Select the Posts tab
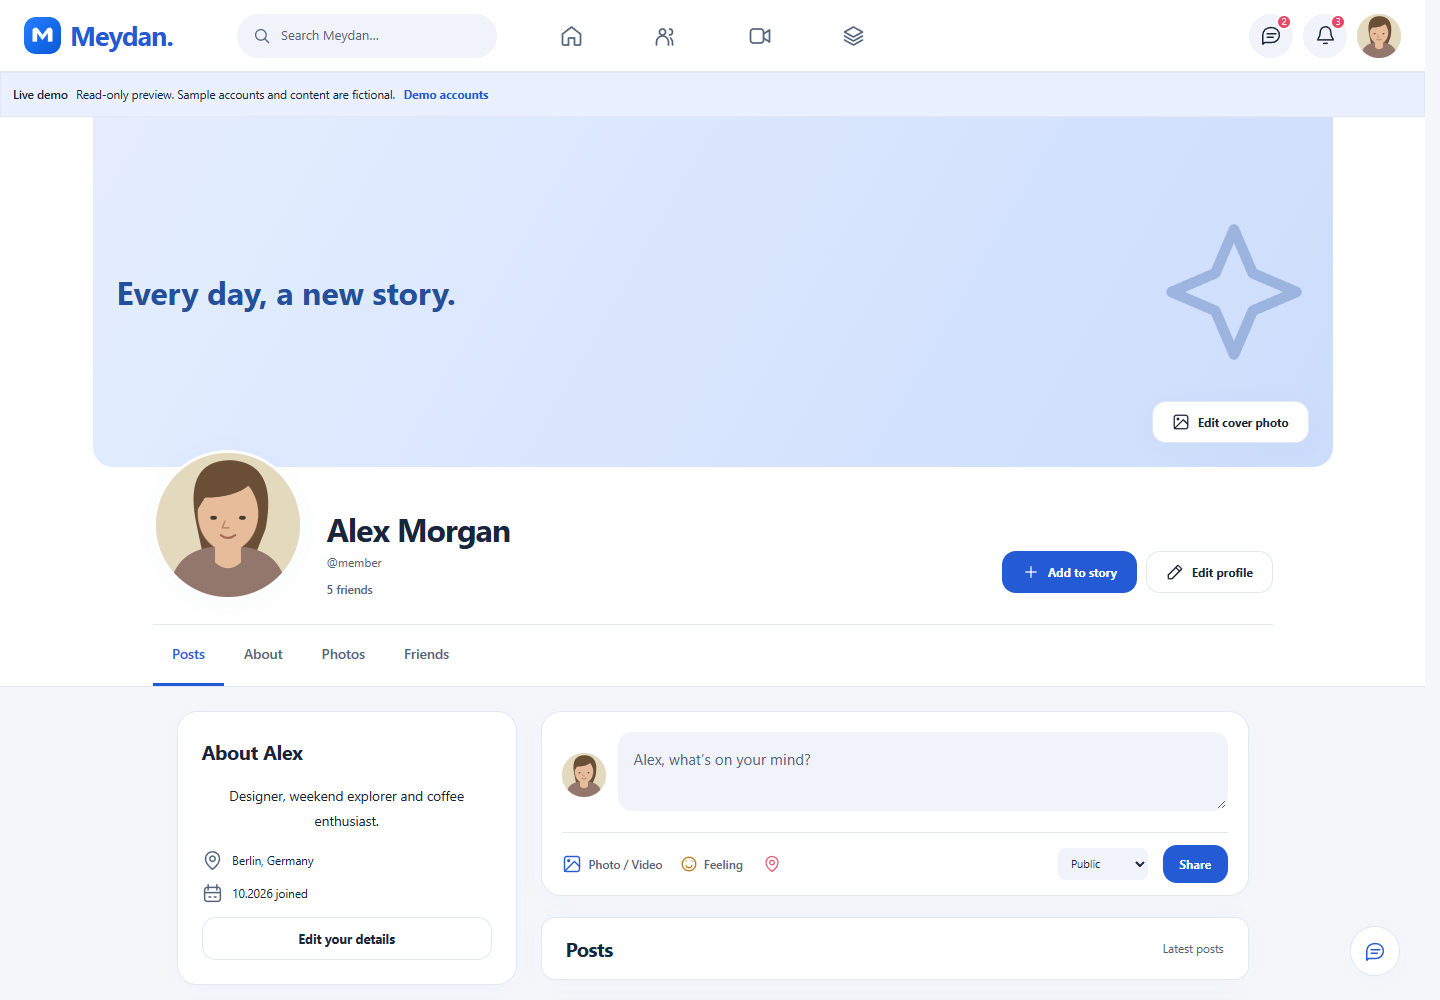 tap(188, 654)
